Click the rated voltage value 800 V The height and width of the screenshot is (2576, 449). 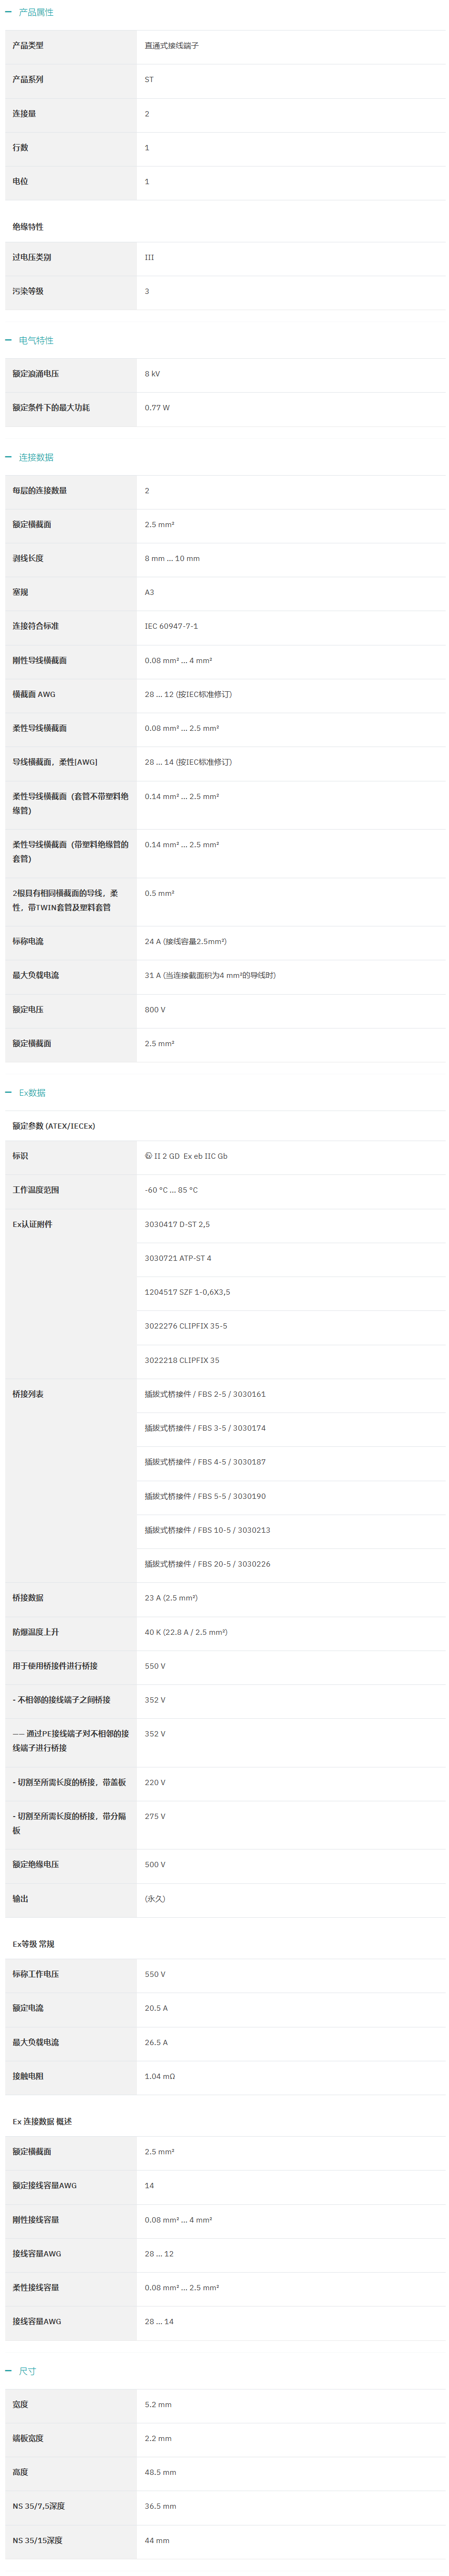[x=155, y=1010]
